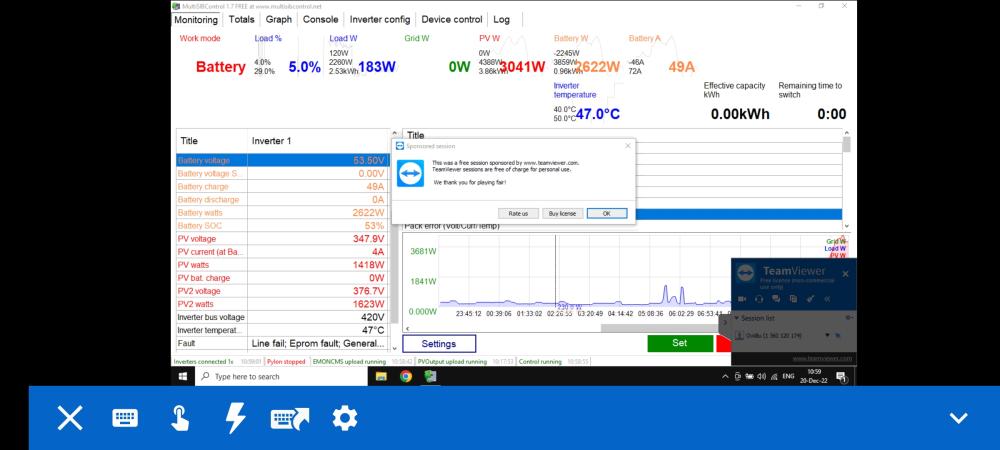Open file transfer icon in TeamViewer panel
Screen dimensions: 1000x450
pyautogui.click(x=793, y=299)
